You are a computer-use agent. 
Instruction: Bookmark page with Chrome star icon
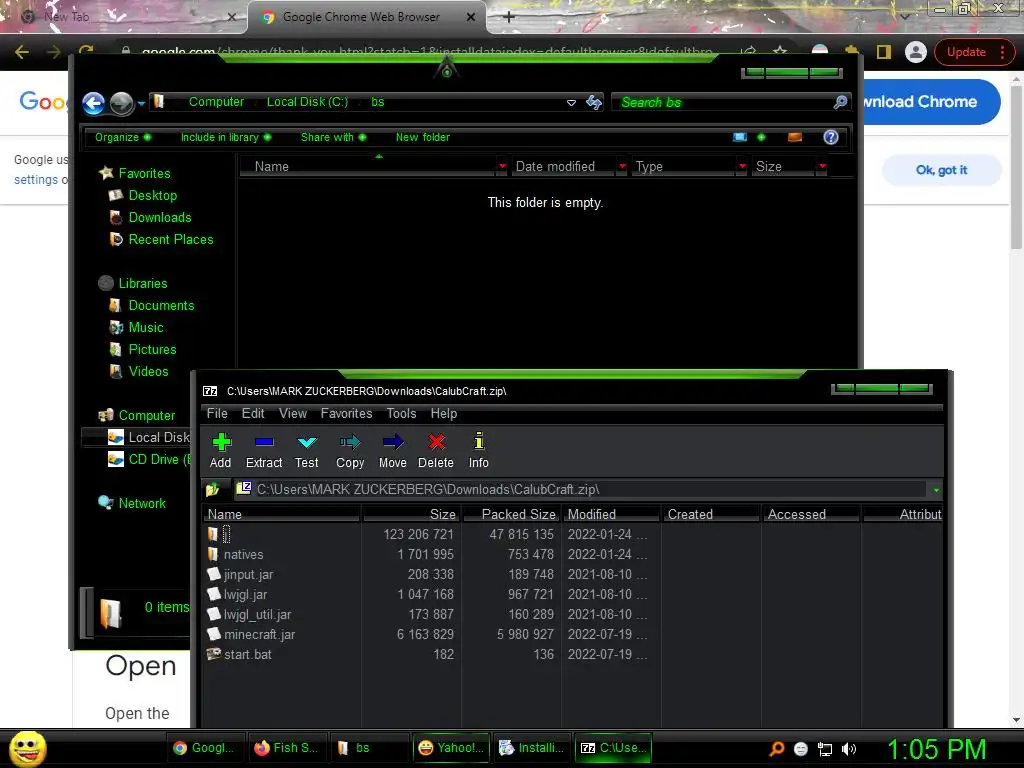(x=780, y=52)
